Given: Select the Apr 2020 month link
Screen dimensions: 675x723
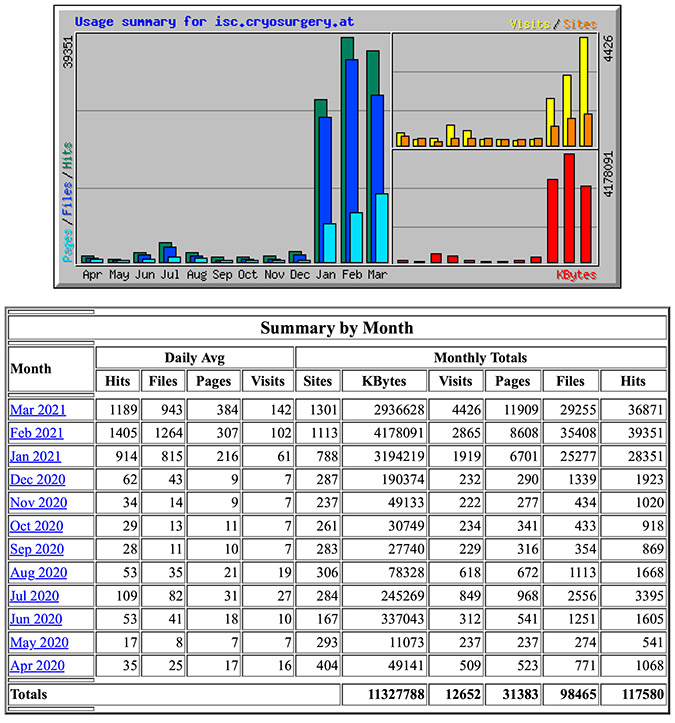Looking at the screenshot, I should (x=37, y=666).
